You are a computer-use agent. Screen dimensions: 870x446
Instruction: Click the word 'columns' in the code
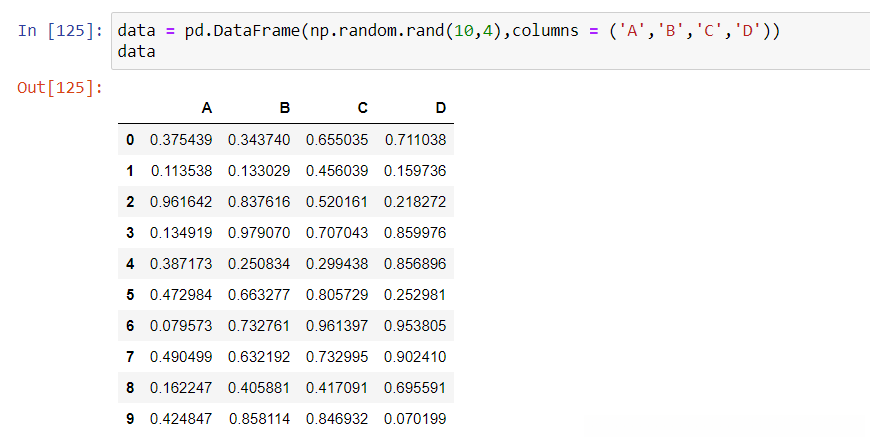coord(545,30)
